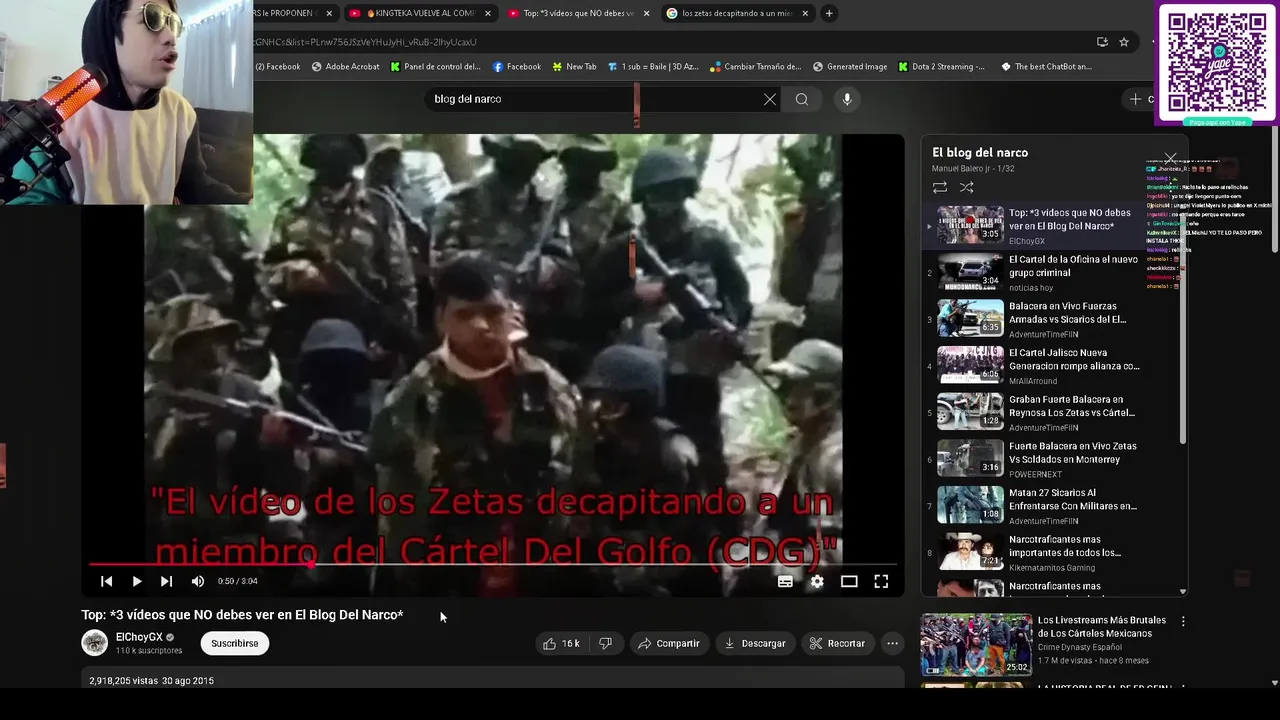Start voice search with the microphone
The width and height of the screenshot is (1280, 720).
point(847,99)
